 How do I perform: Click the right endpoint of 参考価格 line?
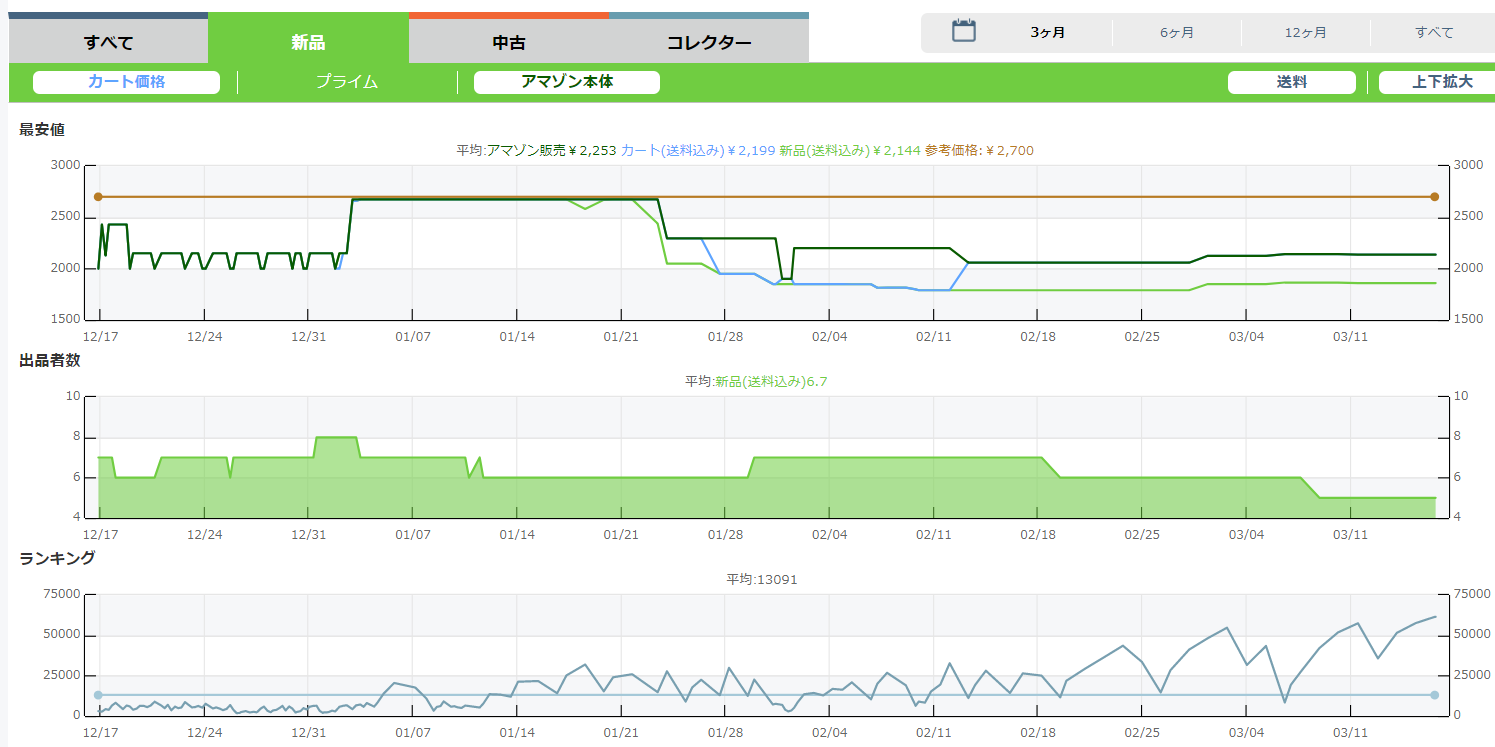[x=1434, y=197]
